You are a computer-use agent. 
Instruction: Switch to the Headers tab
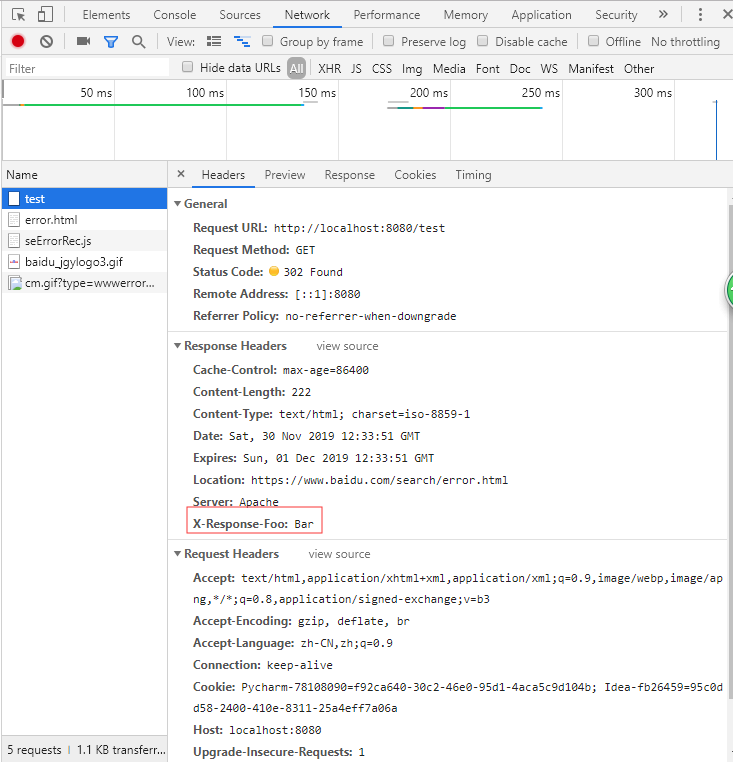pyautogui.click(x=223, y=175)
